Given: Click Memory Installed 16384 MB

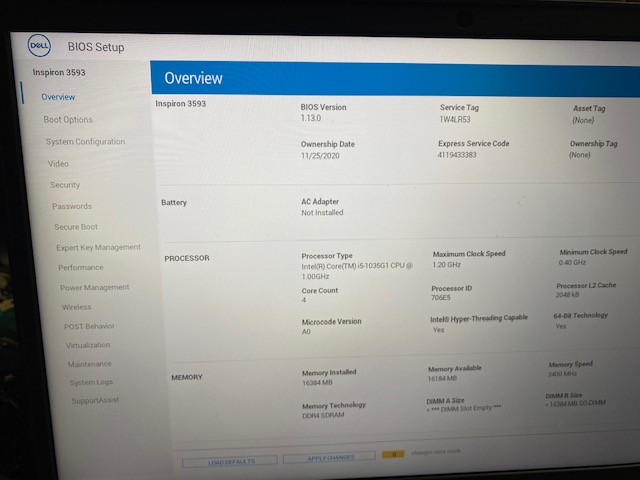Looking at the screenshot, I should [318, 382].
